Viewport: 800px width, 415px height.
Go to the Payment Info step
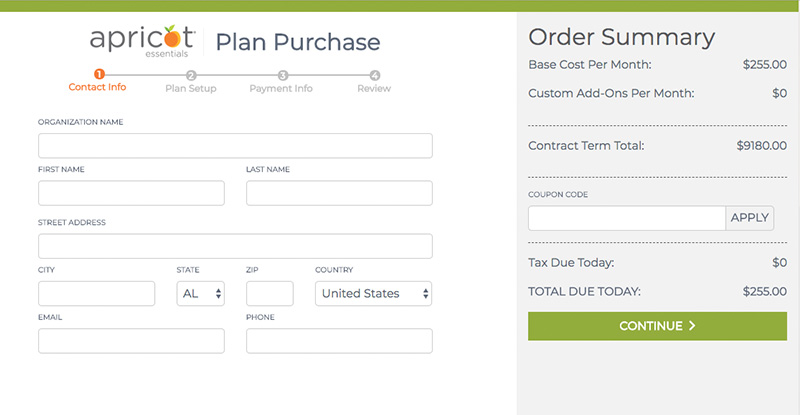[281, 88]
